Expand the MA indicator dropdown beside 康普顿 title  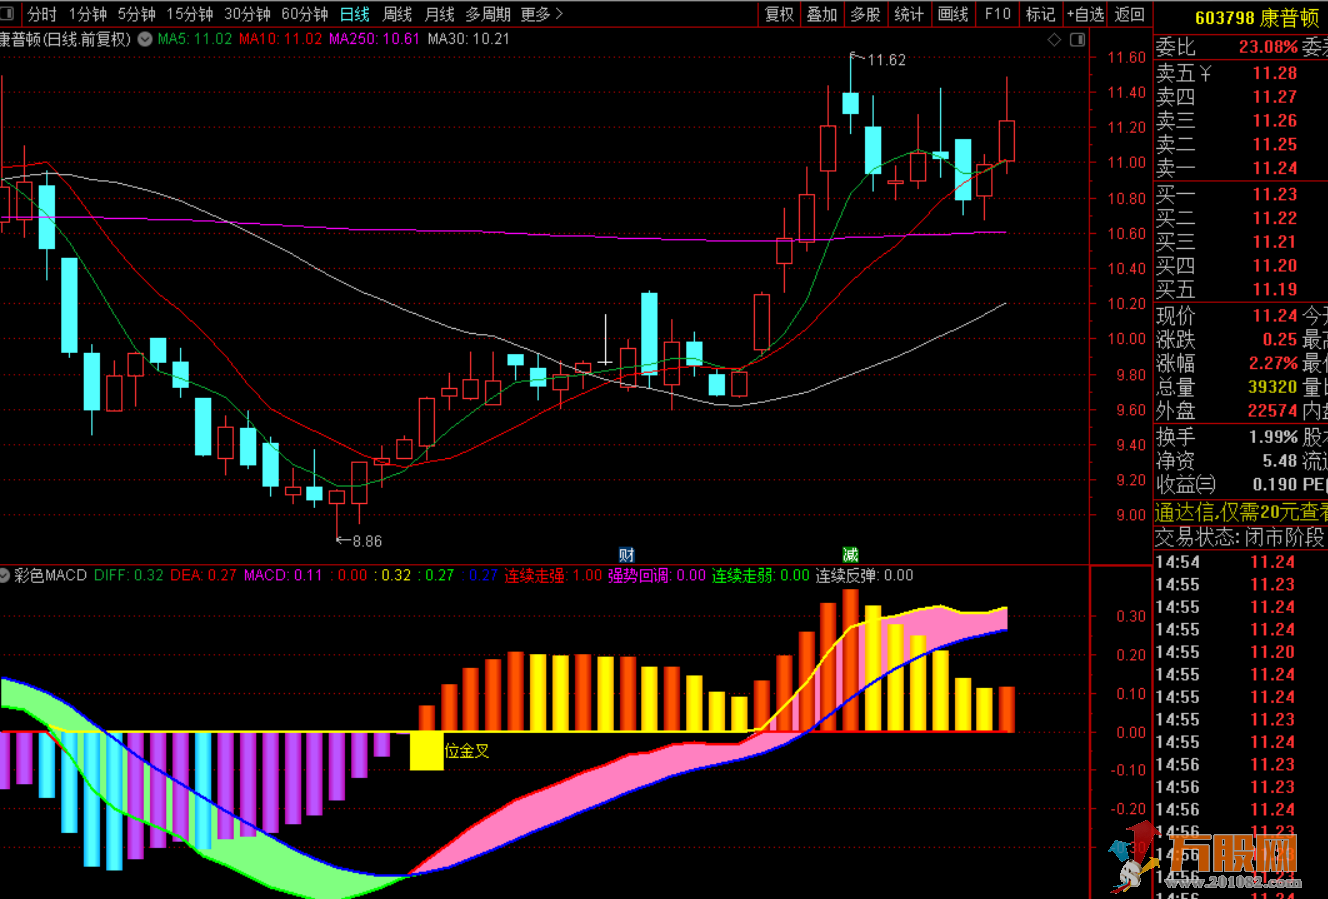click(x=145, y=39)
